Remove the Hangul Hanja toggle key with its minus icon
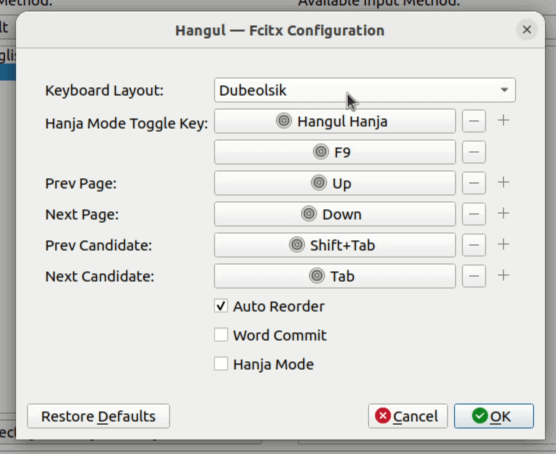 (x=474, y=121)
